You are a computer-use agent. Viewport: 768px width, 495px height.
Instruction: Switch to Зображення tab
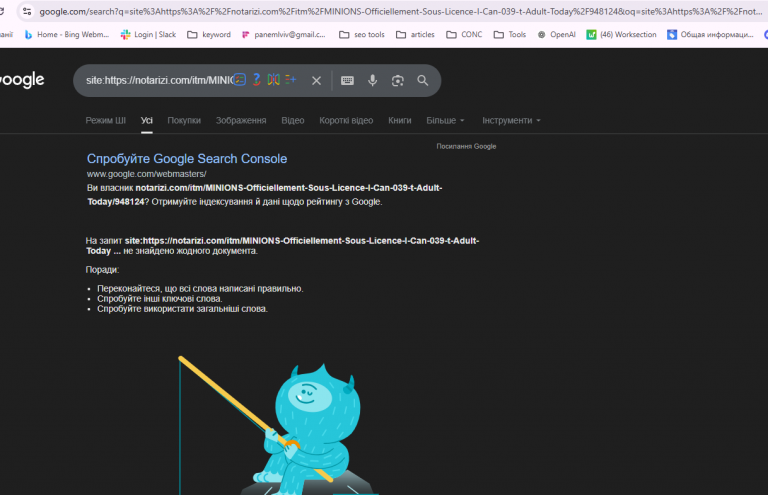[x=241, y=120]
